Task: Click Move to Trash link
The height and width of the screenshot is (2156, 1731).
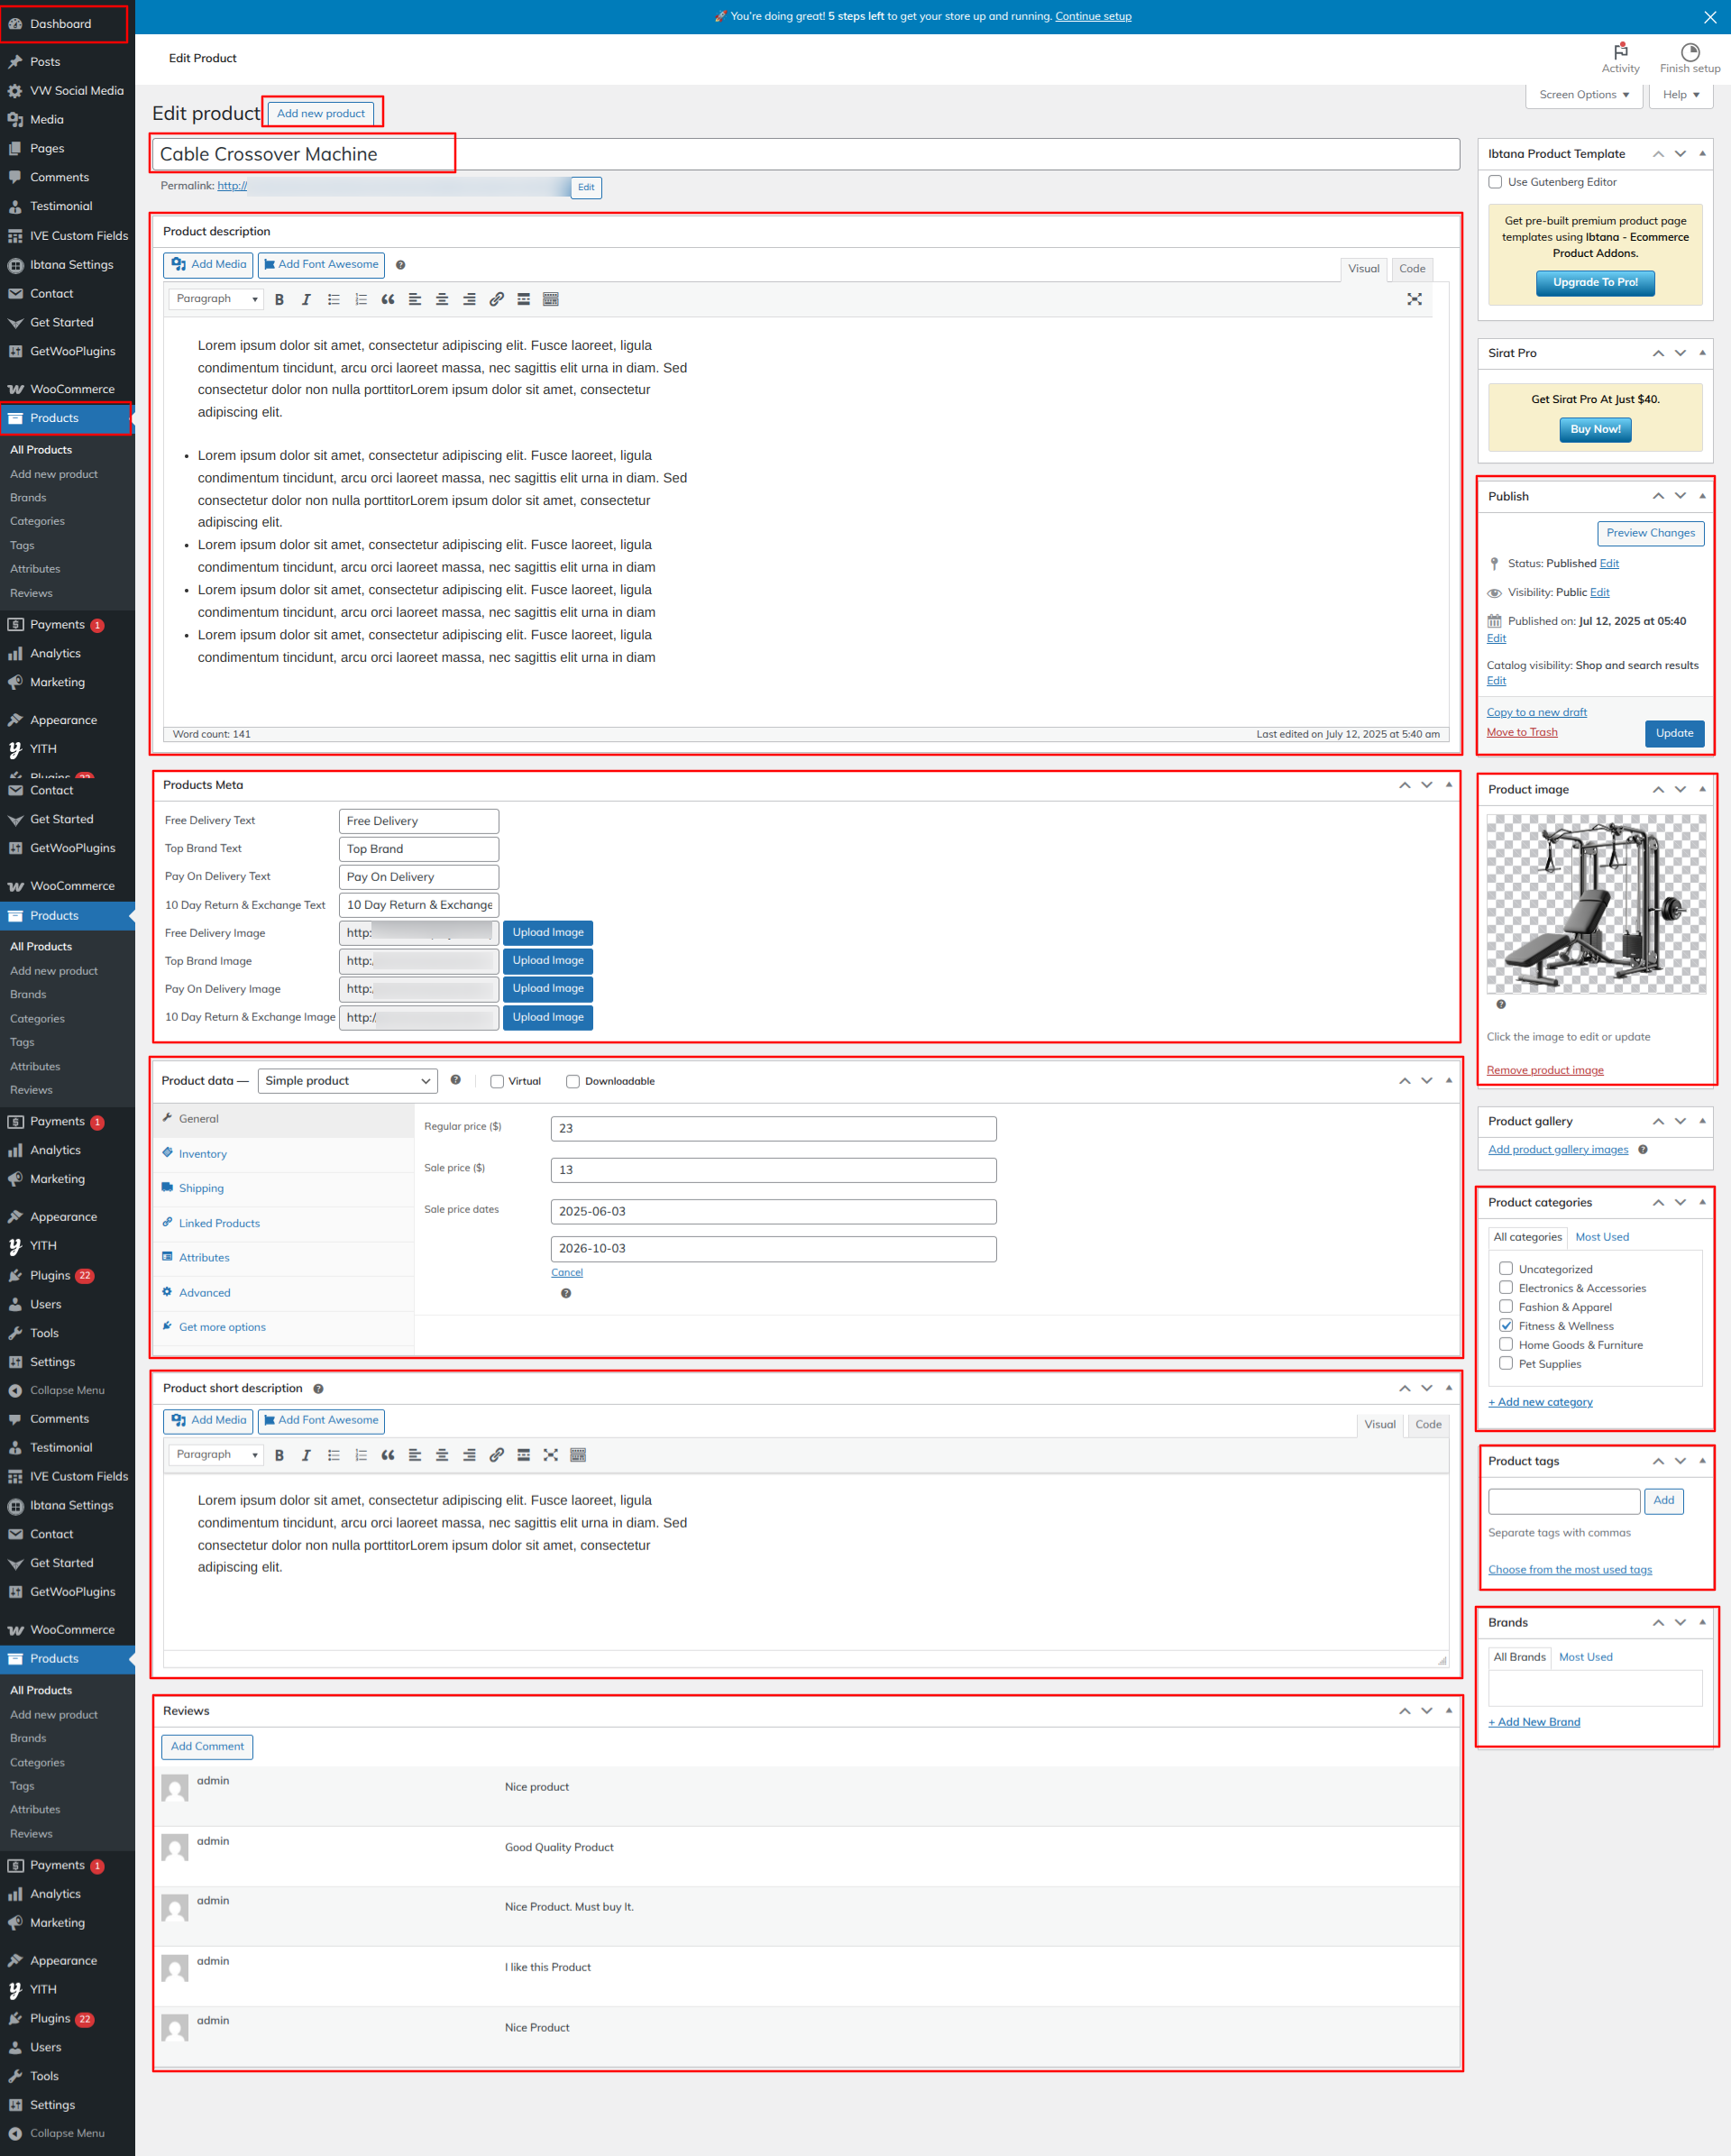Action: click(1521, 732)
